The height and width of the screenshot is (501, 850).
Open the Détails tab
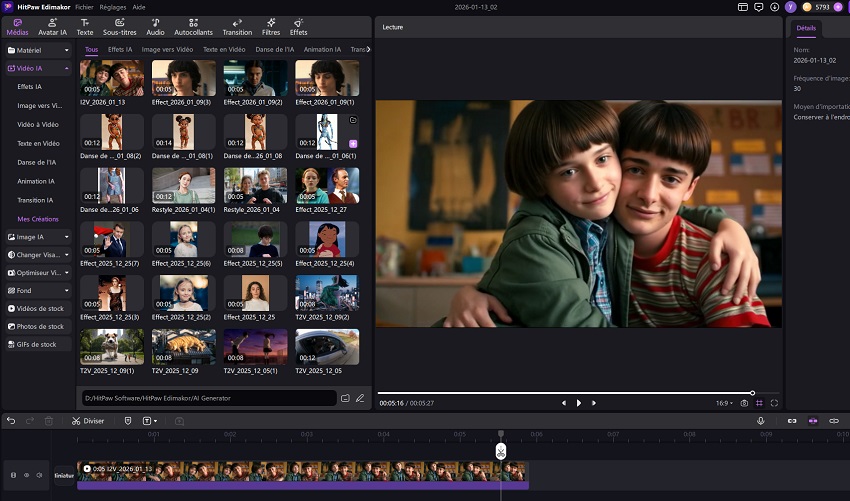point(806,28)
